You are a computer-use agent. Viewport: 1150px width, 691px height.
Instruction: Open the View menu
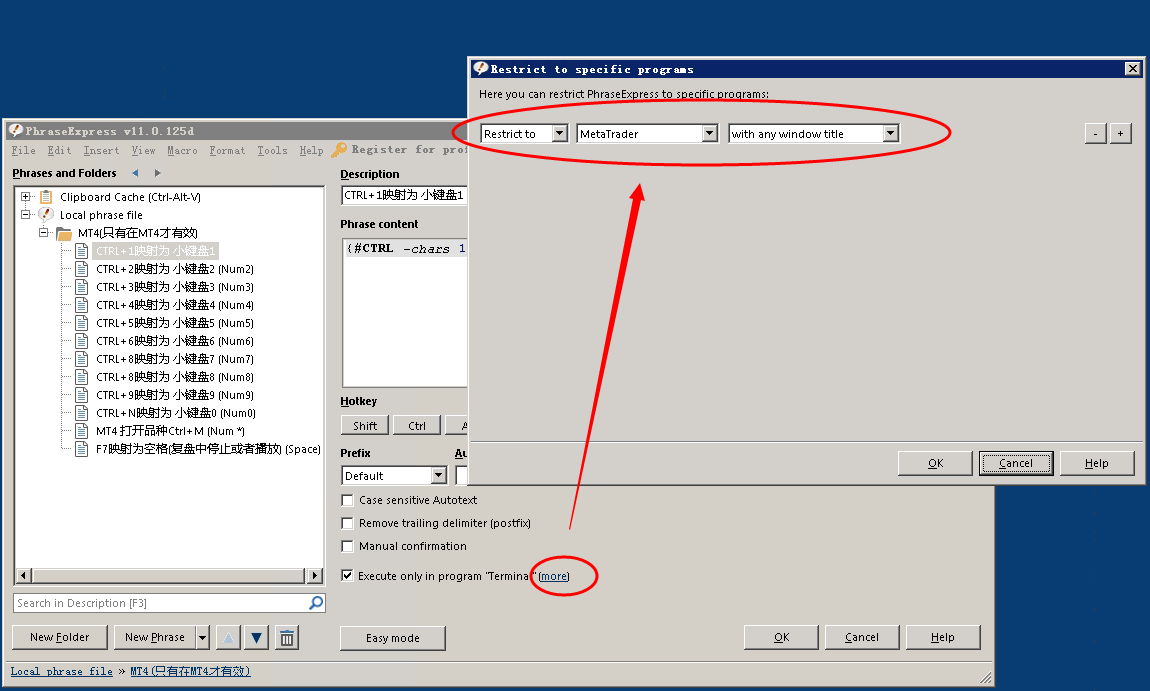point(144,150)
